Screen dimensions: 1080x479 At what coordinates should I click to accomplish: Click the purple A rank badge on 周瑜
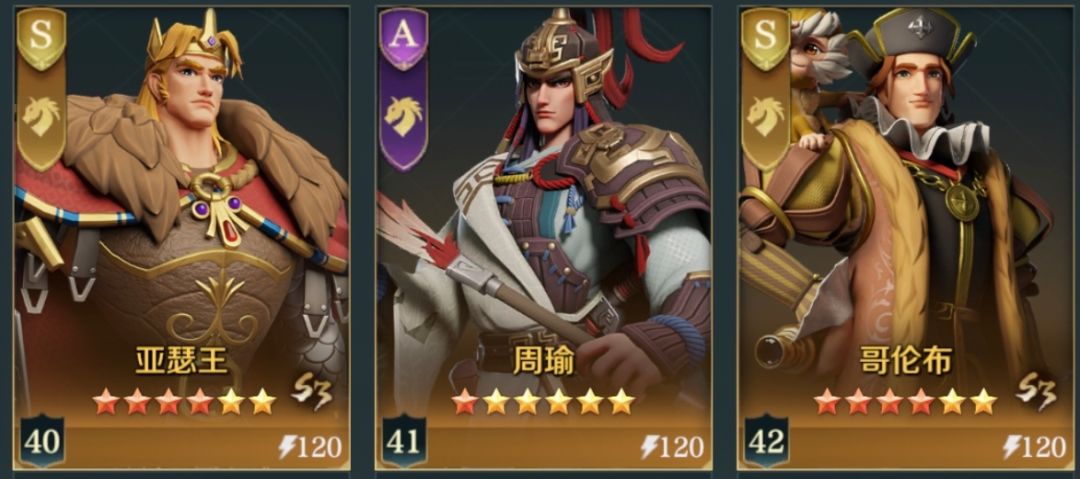(x=404, y=38)
